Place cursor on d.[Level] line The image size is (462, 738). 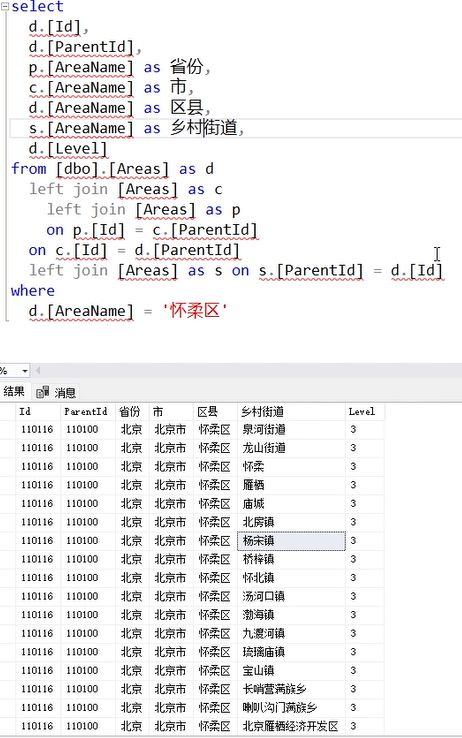[68, 149]
